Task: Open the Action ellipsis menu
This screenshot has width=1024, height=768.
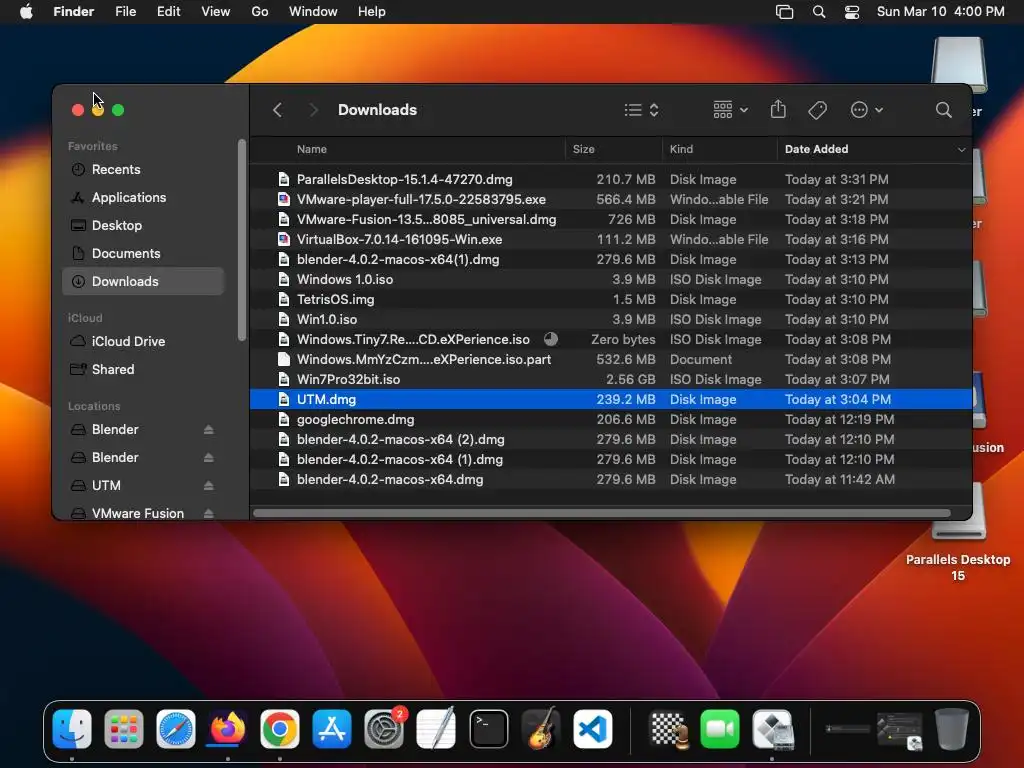Action: (867, 110)
